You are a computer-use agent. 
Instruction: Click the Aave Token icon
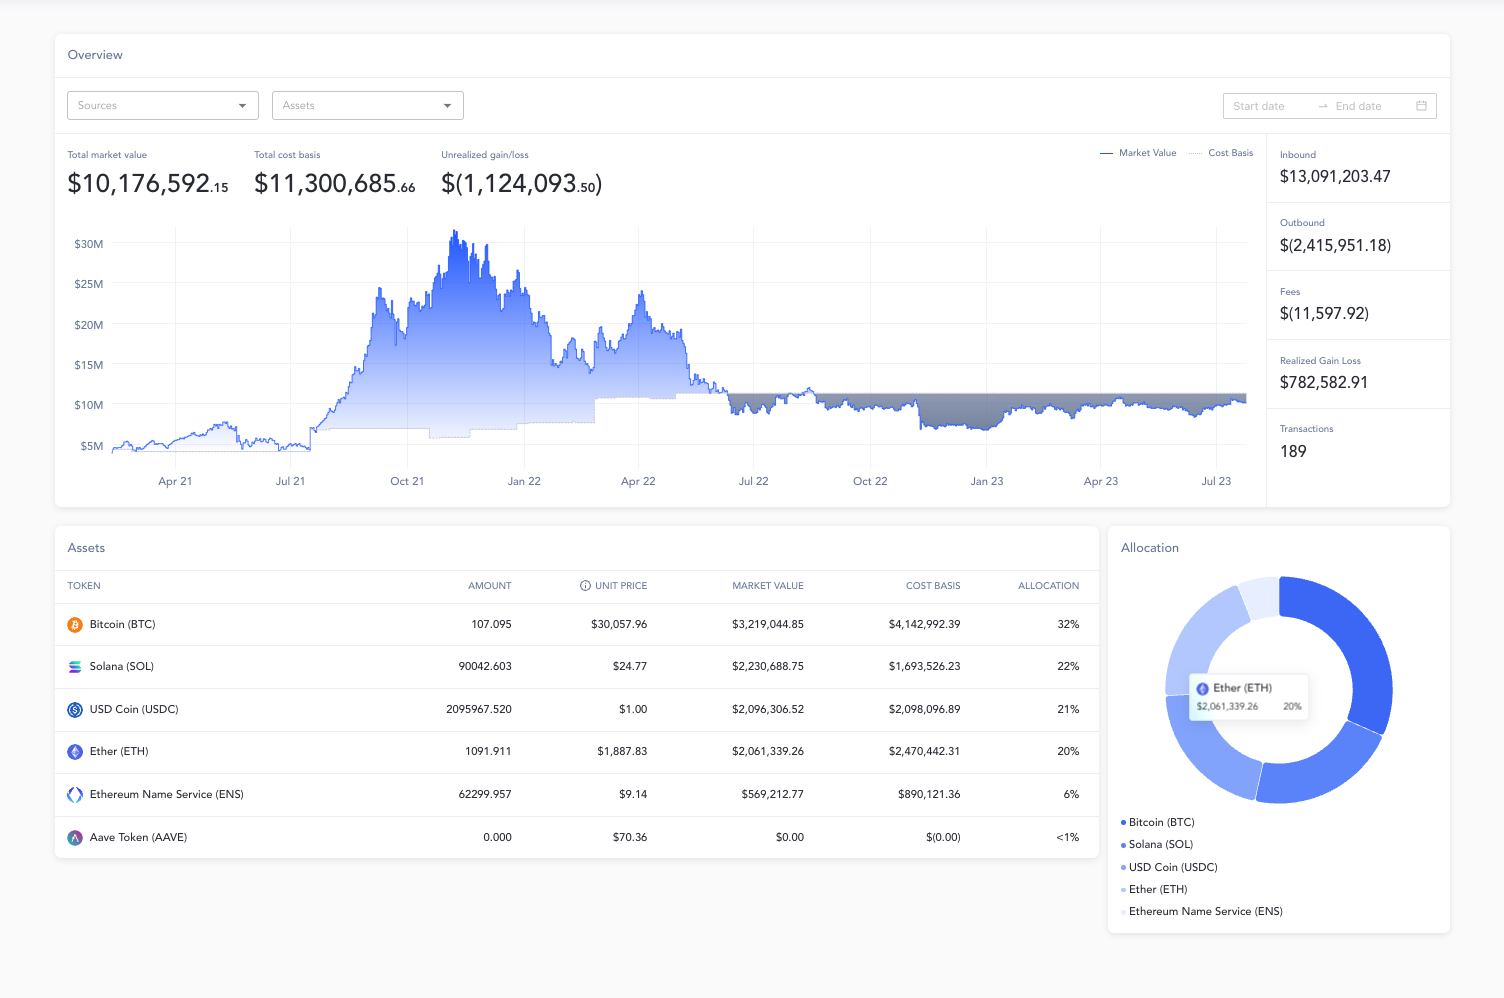(75, 838)
